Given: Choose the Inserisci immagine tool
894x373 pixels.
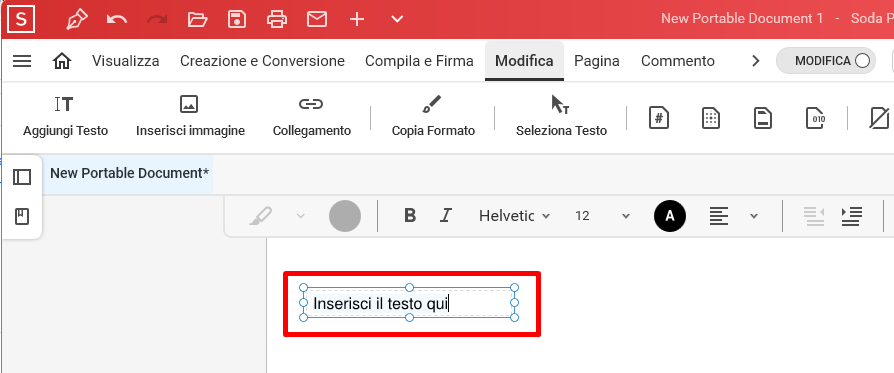Looking at the screenshot, I should [x=190, y=116].
